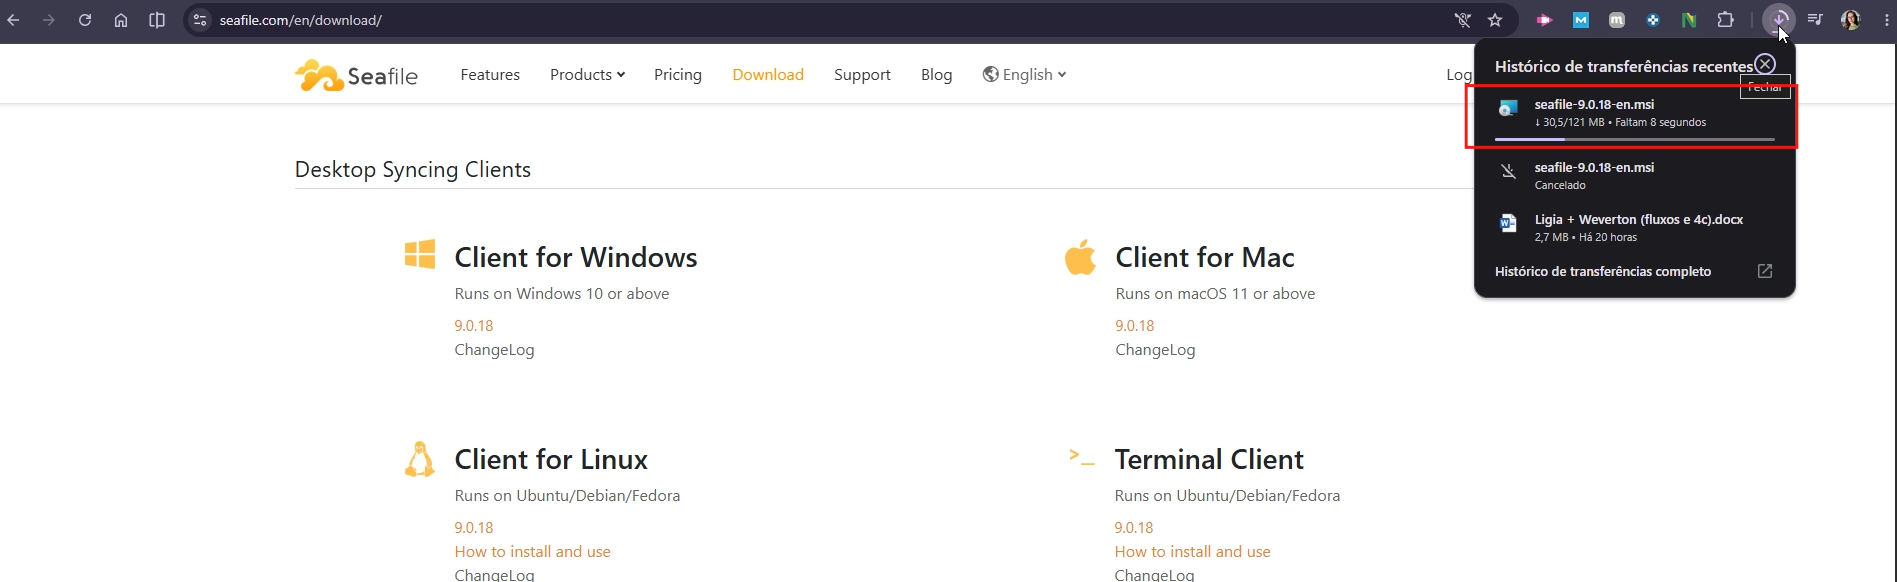Viewport: 1897px width, 582px height.
Task: Click the Client for Windows heading
Action: click(576, 257)
